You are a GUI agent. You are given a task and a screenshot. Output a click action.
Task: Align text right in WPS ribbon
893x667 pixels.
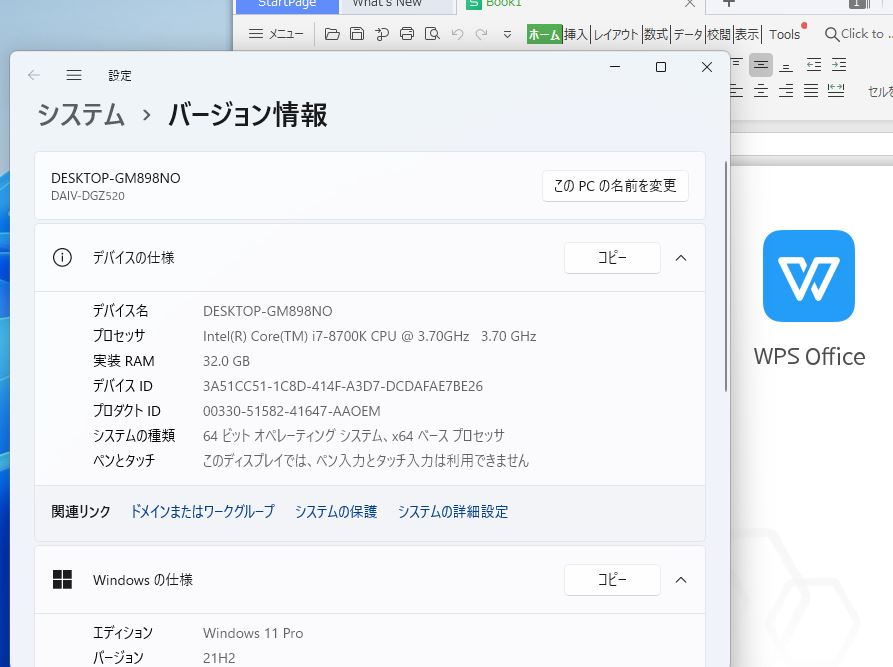point(786,90)
